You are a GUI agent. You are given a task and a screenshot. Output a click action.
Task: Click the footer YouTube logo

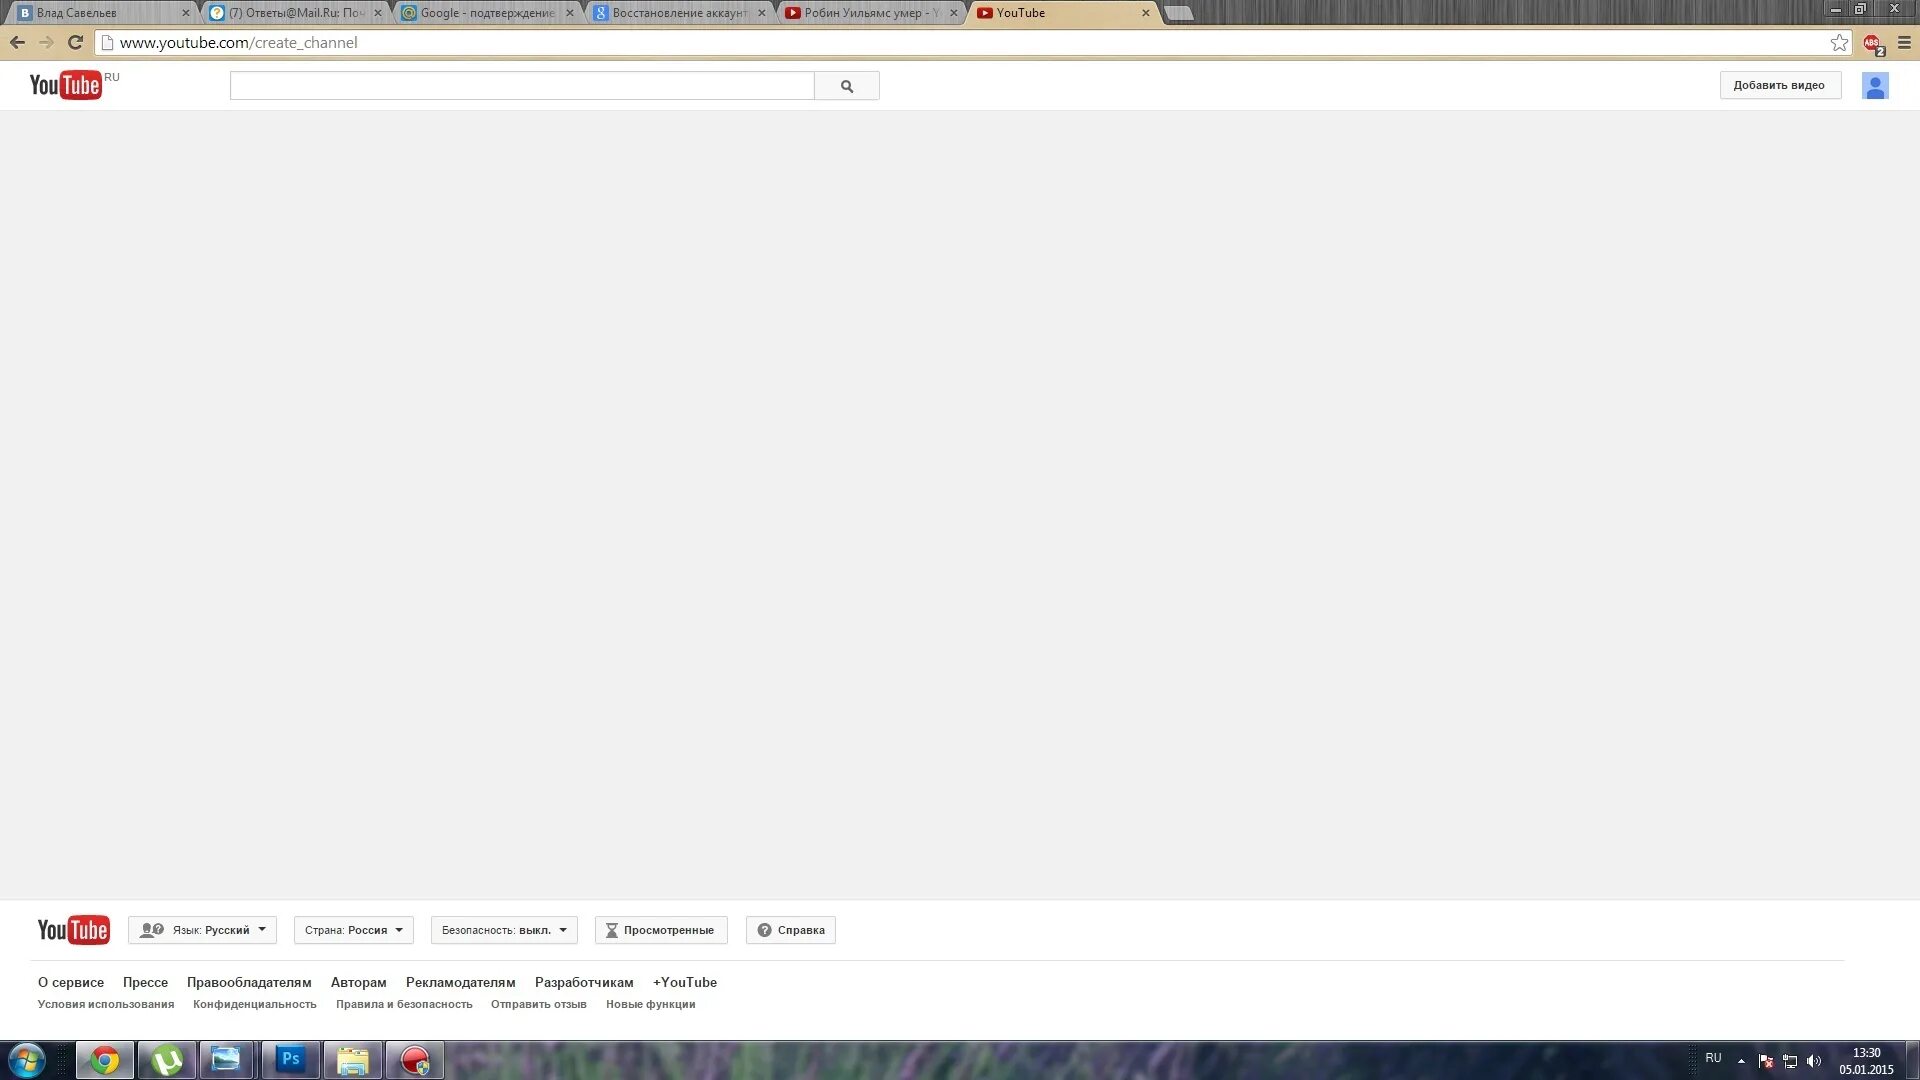coord(73,930)
